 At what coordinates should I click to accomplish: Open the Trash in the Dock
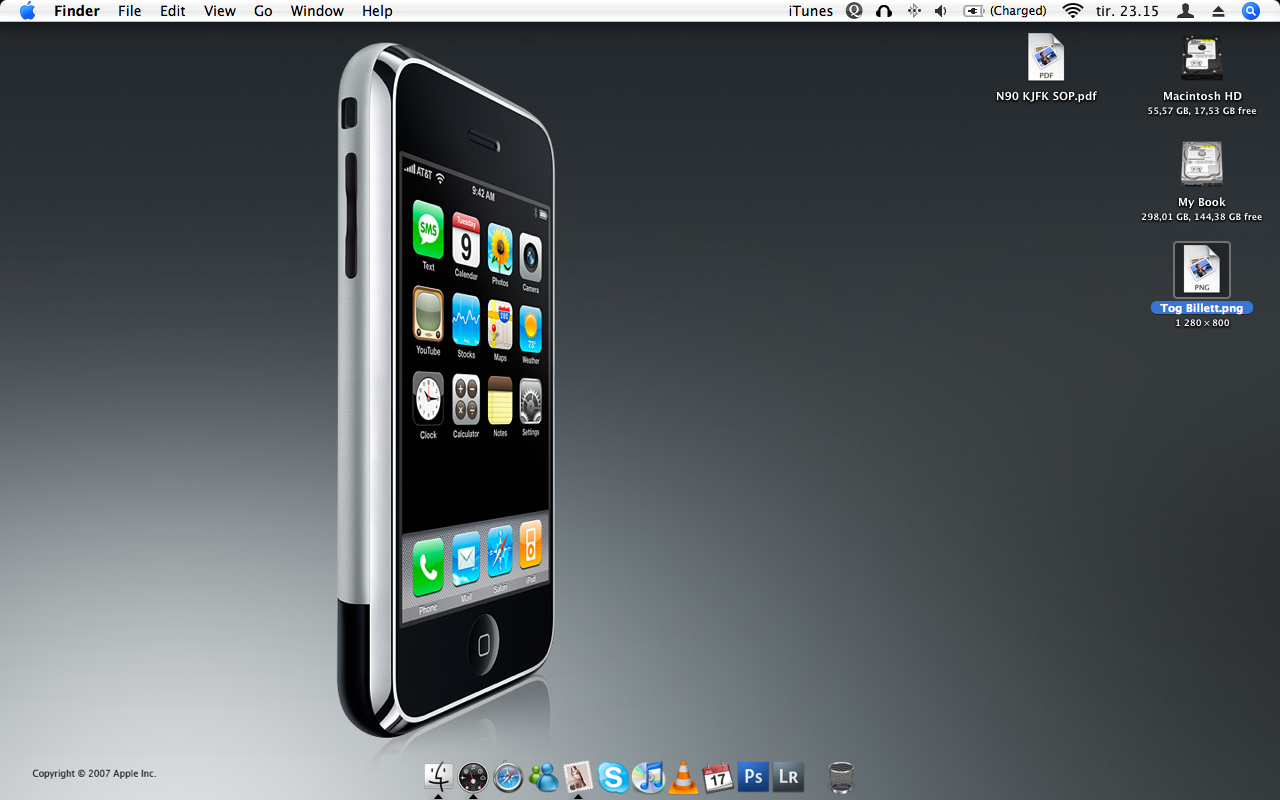(x=842, y=777)
